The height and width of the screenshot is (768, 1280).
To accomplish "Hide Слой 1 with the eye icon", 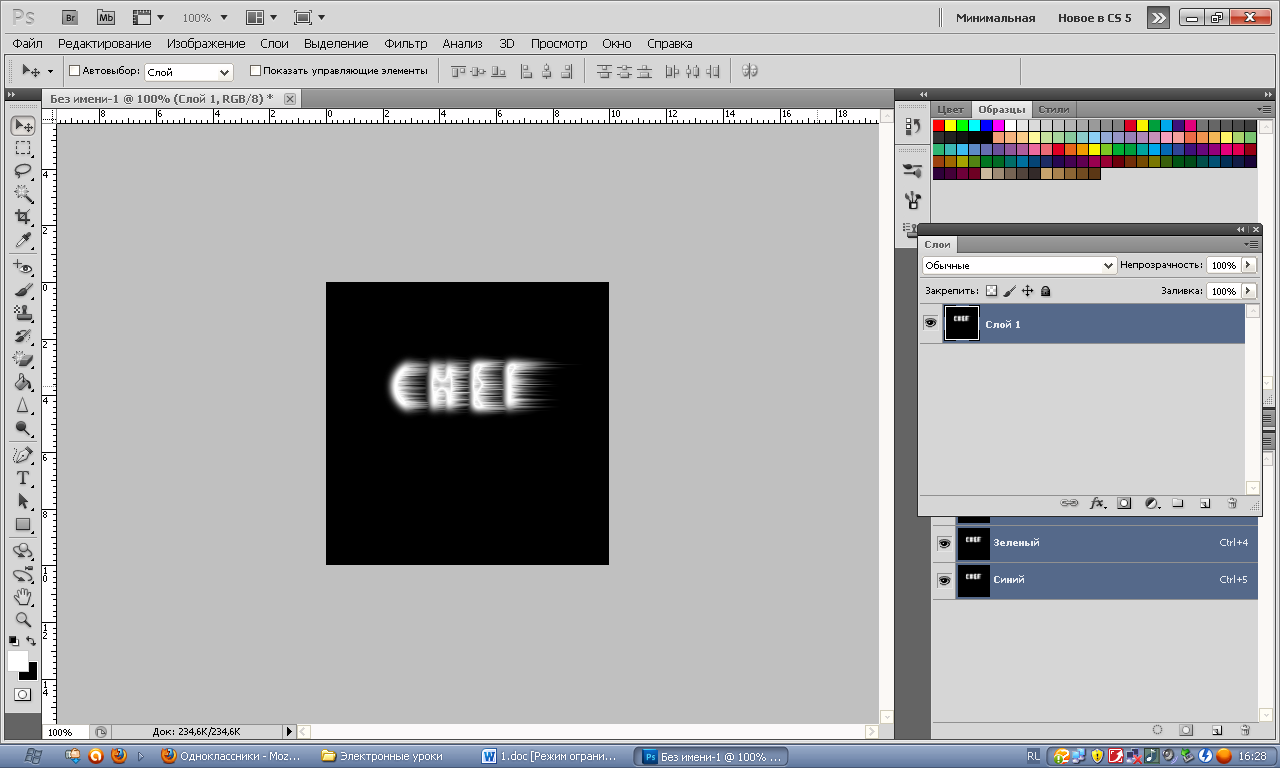I will [930, 324].
